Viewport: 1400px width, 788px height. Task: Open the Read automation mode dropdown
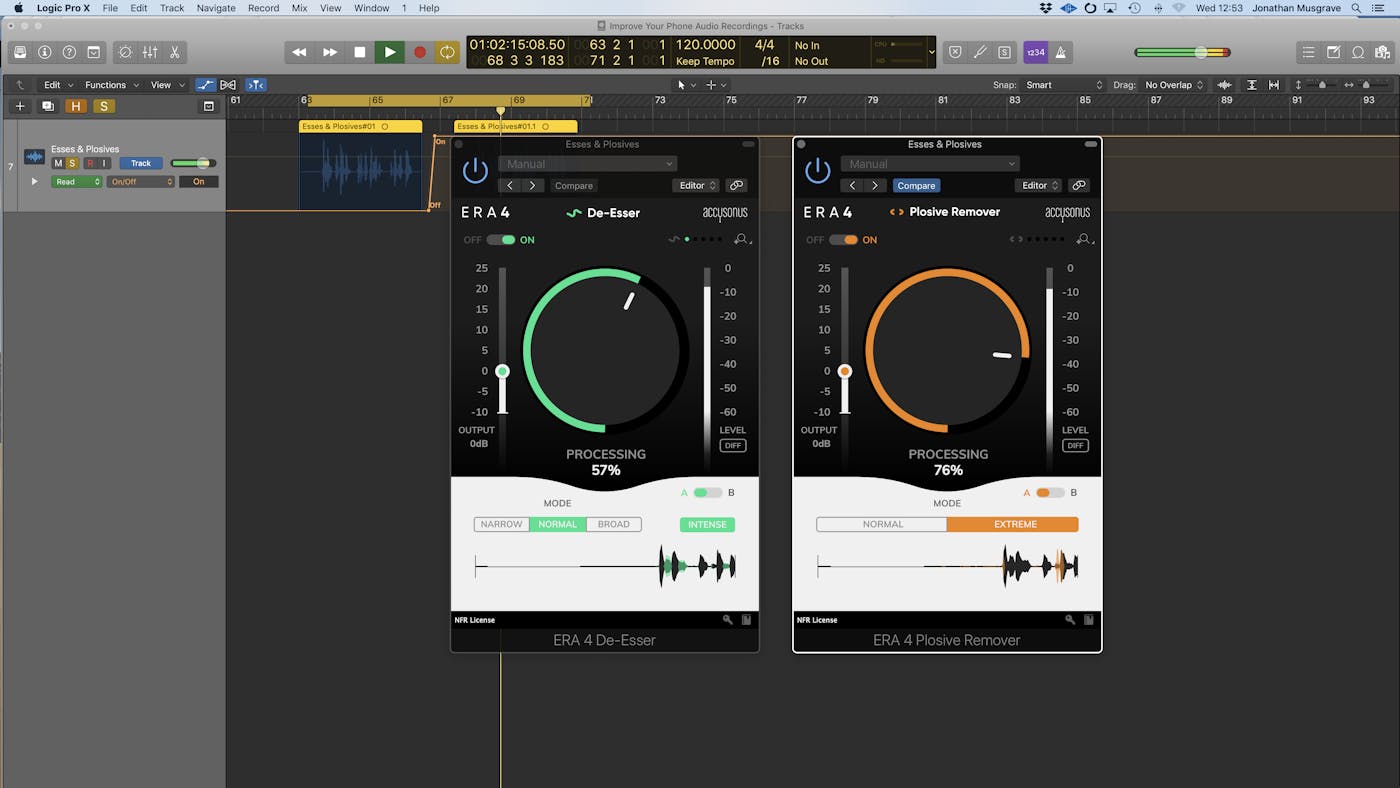click(76, 182)
